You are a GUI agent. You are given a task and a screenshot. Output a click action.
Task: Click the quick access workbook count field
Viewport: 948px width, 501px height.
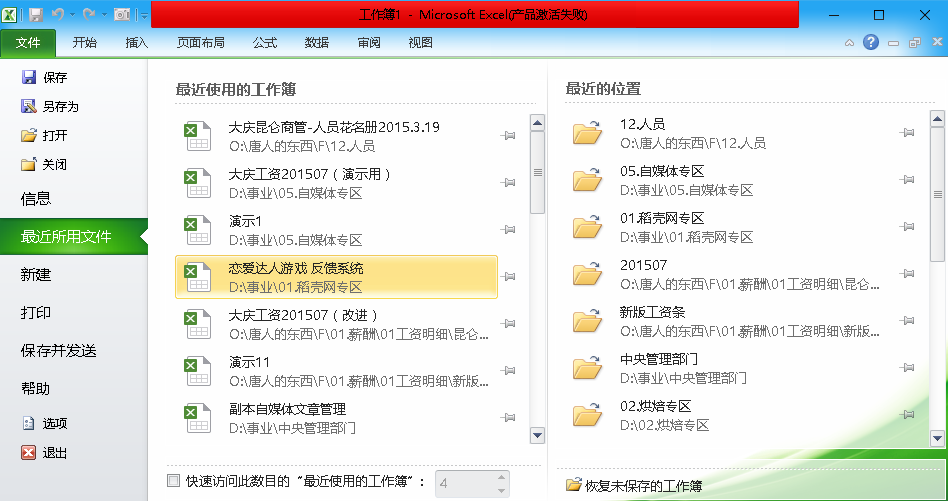pyautogui.click(x=464, y=483)
